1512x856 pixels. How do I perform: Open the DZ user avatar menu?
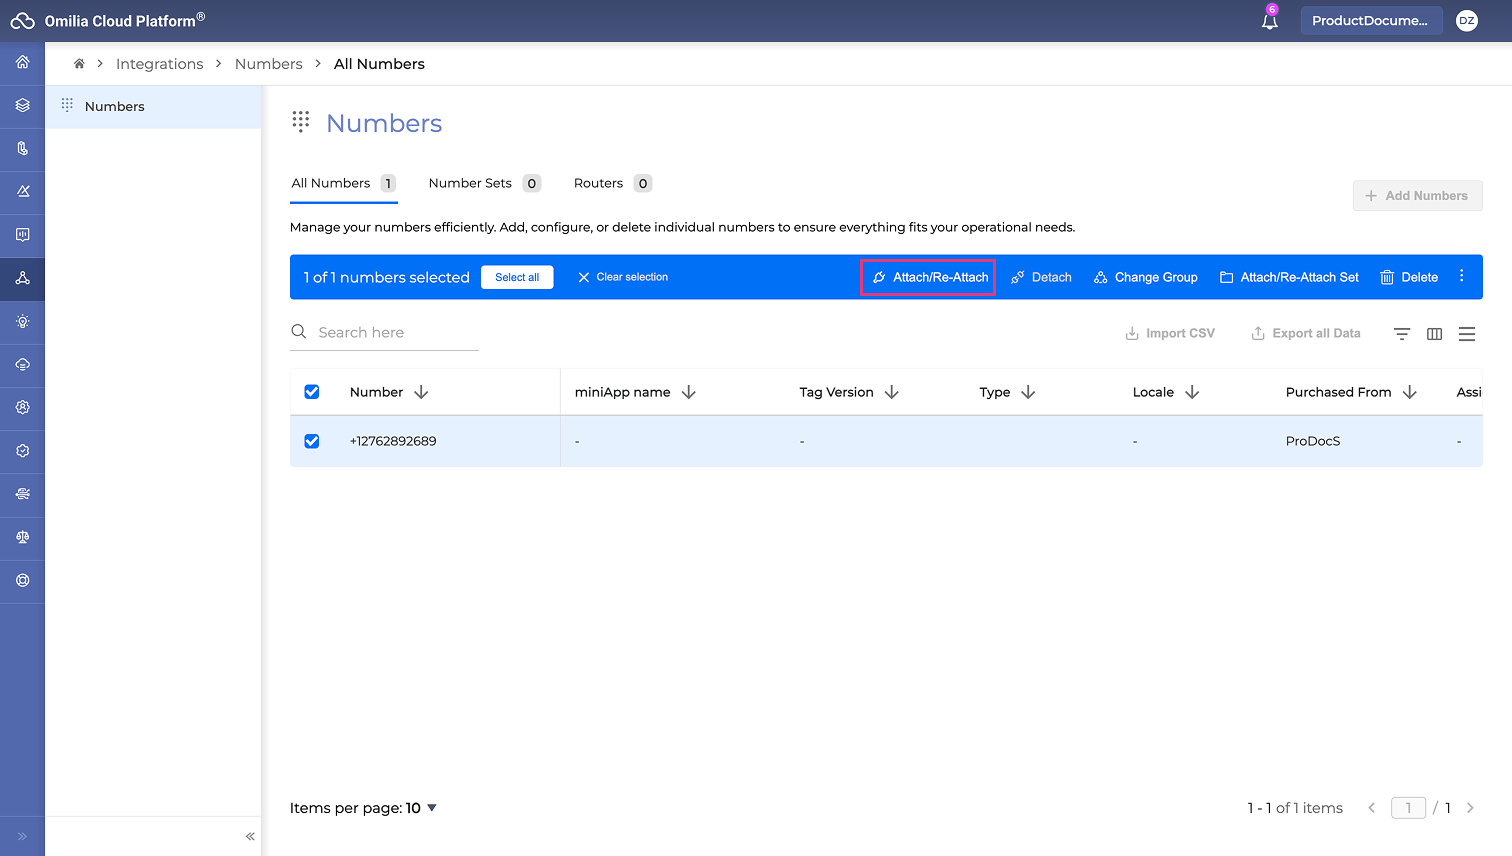tap(1467, 20)
